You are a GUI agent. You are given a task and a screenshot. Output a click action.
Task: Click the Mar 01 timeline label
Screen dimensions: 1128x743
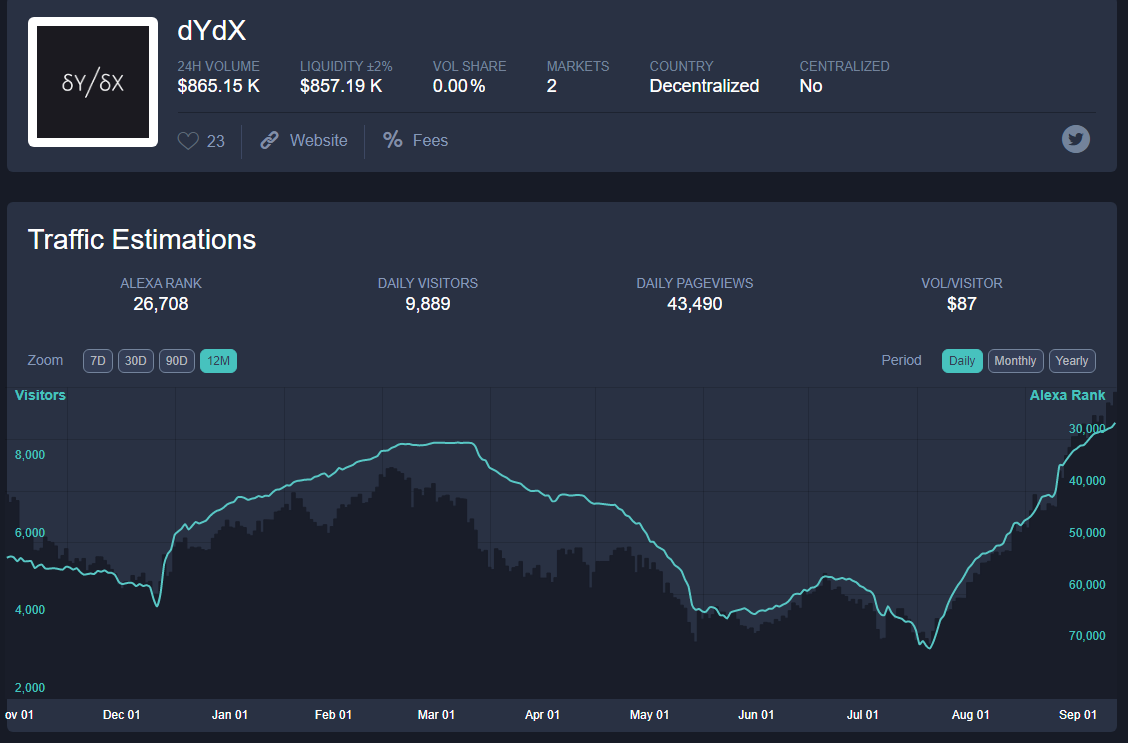coord(436,714)
